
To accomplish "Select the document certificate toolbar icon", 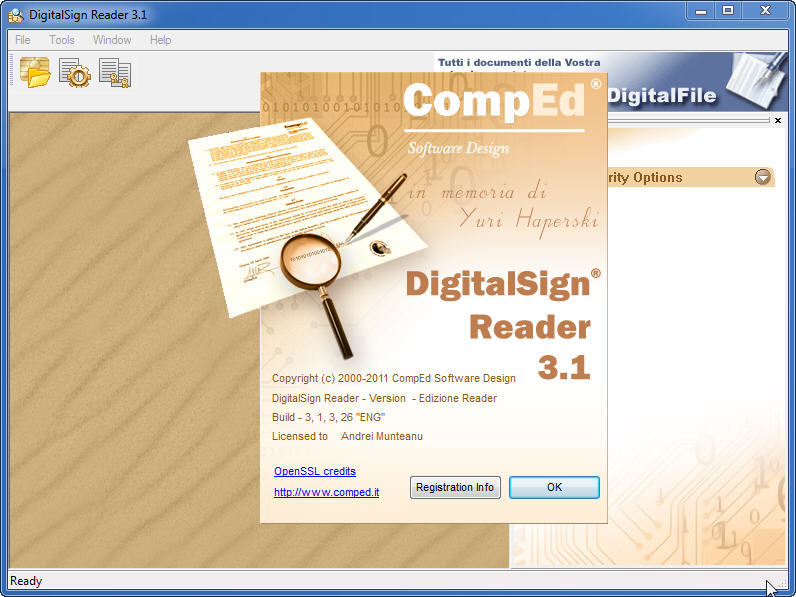I will pyautogui.click(x=115, y=73).
